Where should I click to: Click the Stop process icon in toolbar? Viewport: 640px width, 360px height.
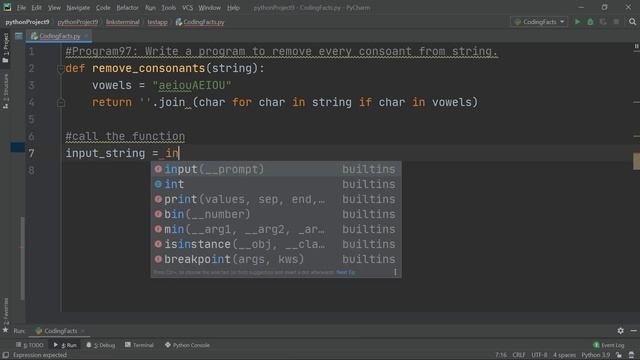coord(616,22)
